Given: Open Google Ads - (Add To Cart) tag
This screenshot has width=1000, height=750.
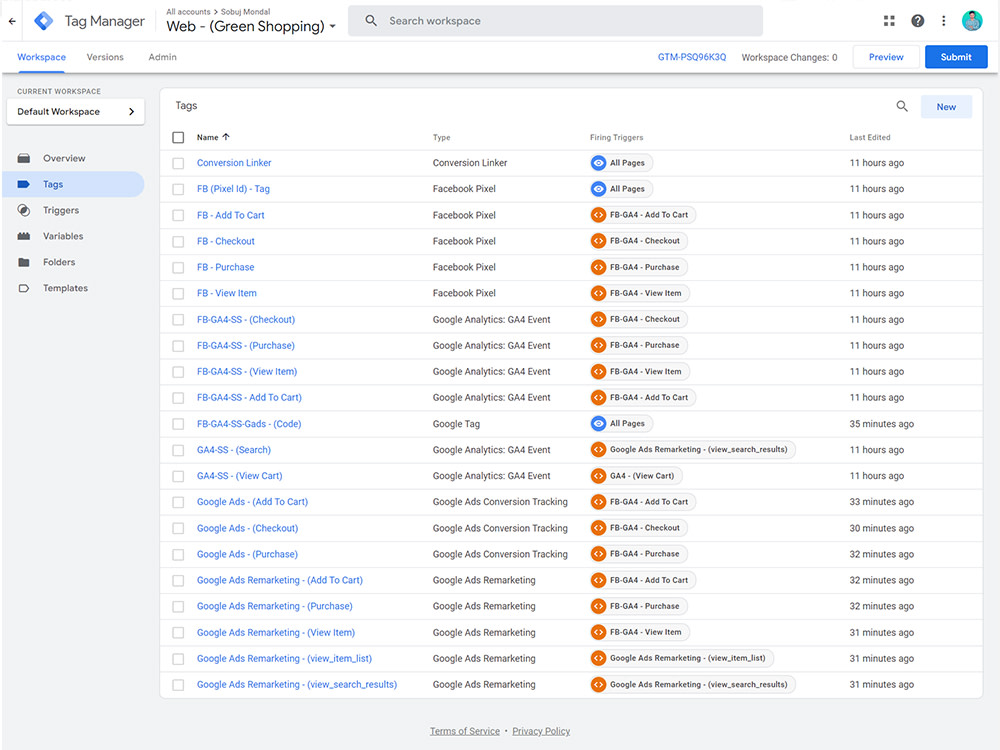Looking at the screenshot, I should 252,502.
